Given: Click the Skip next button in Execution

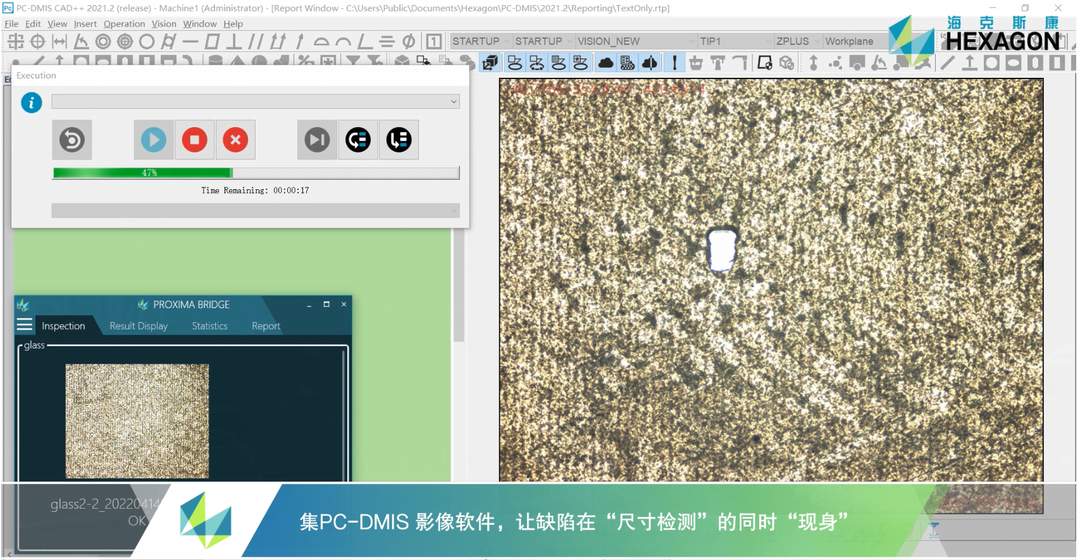Looking at the screenshot, I should click(317, 140).
